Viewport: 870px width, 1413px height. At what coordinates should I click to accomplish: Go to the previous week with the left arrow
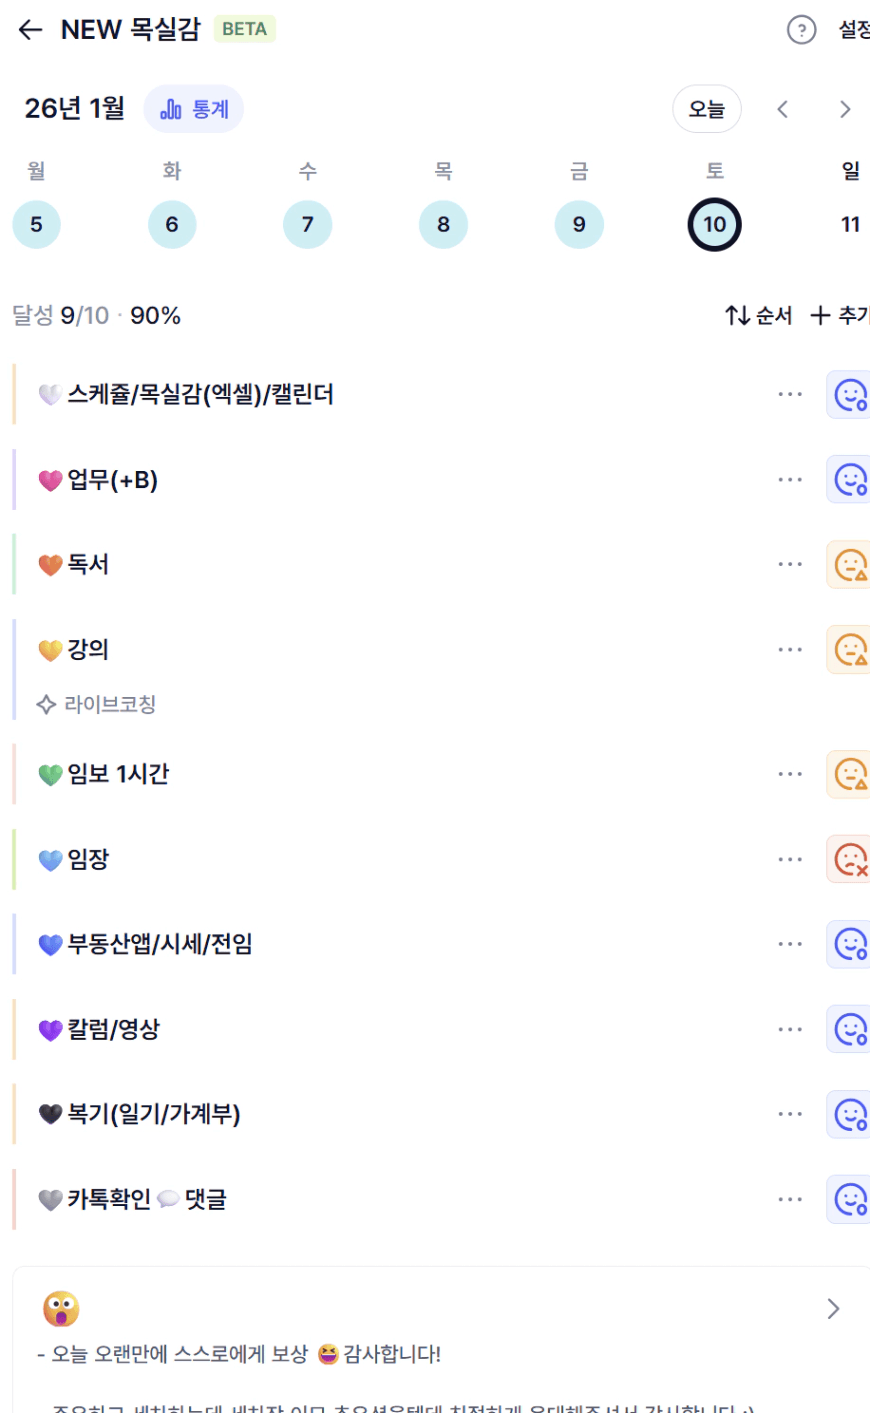[783, 109]
